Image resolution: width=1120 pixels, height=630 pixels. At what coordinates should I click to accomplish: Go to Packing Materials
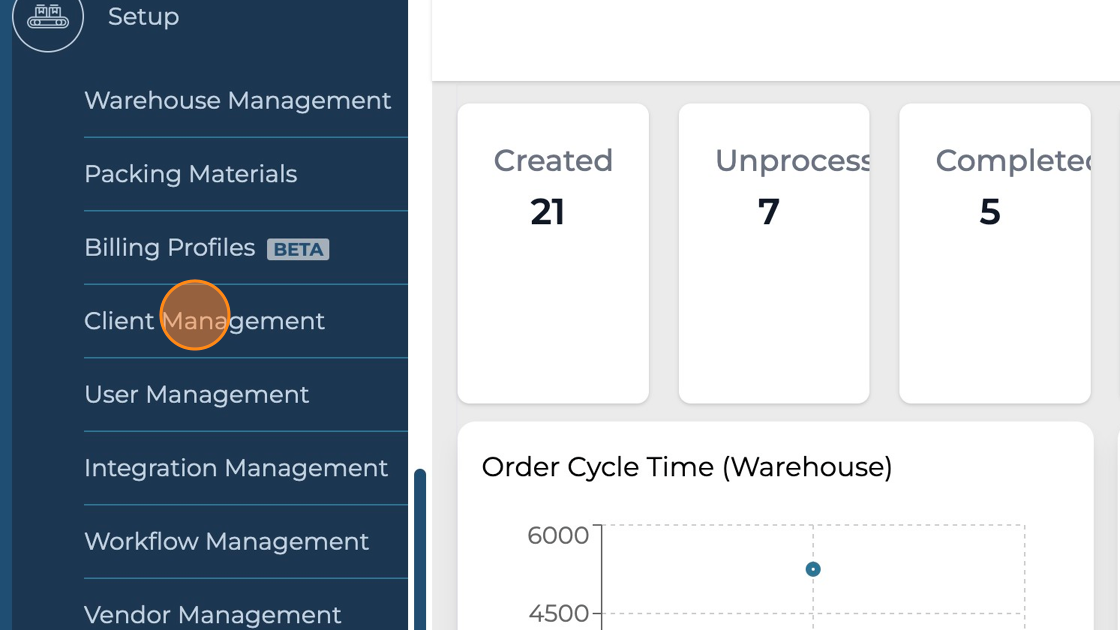(x=190, y=174)
